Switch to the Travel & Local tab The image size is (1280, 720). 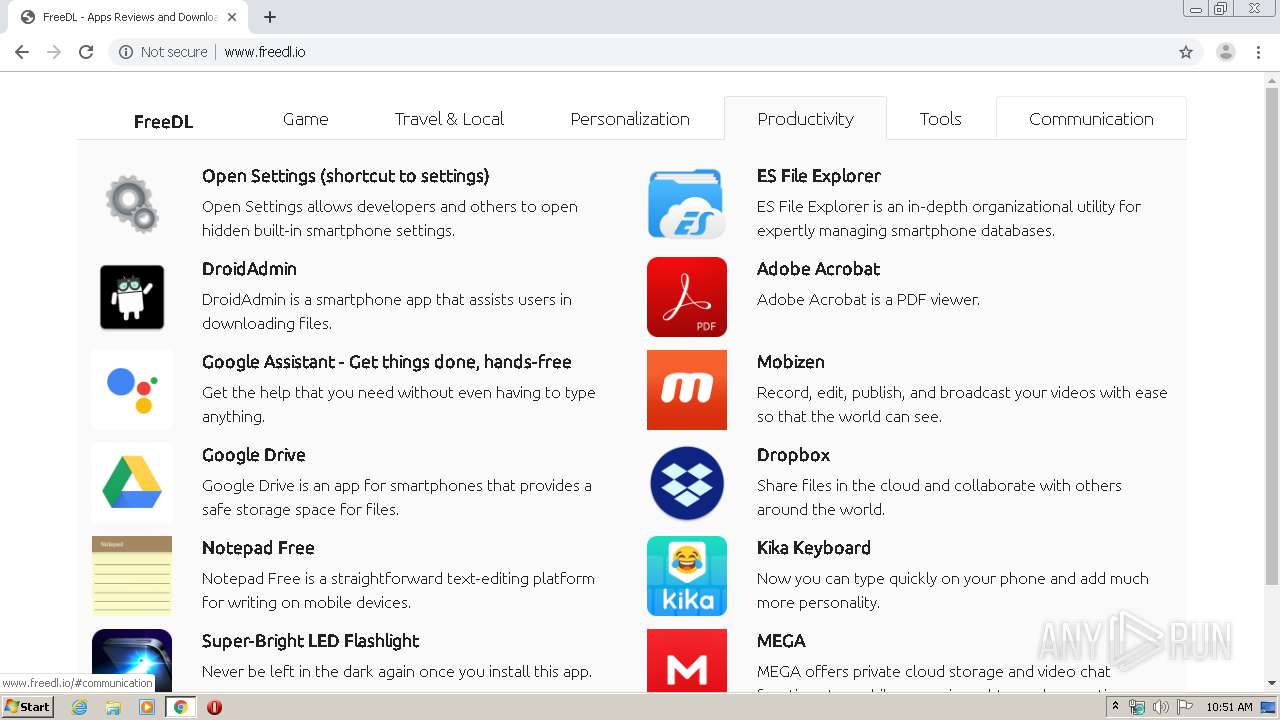coord(449,119)
